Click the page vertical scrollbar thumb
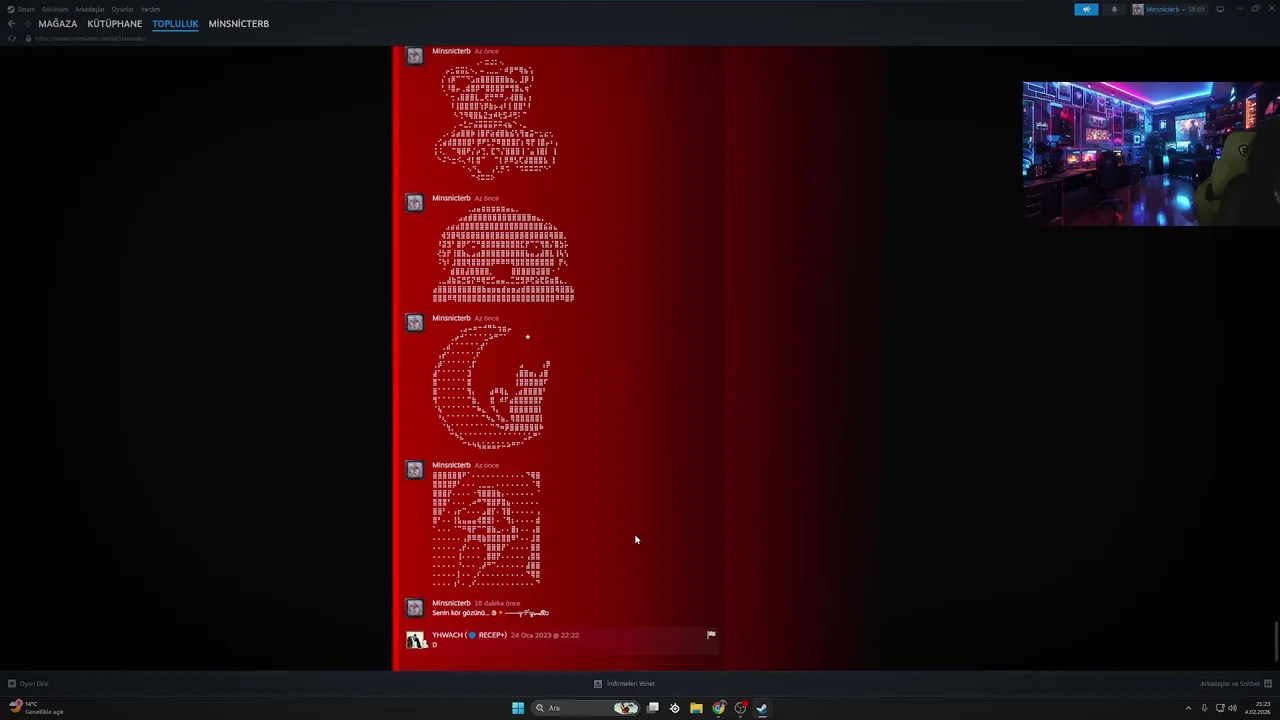Screen dimensions: 1280x720 pyautogui.click(x=1275, y=642)
